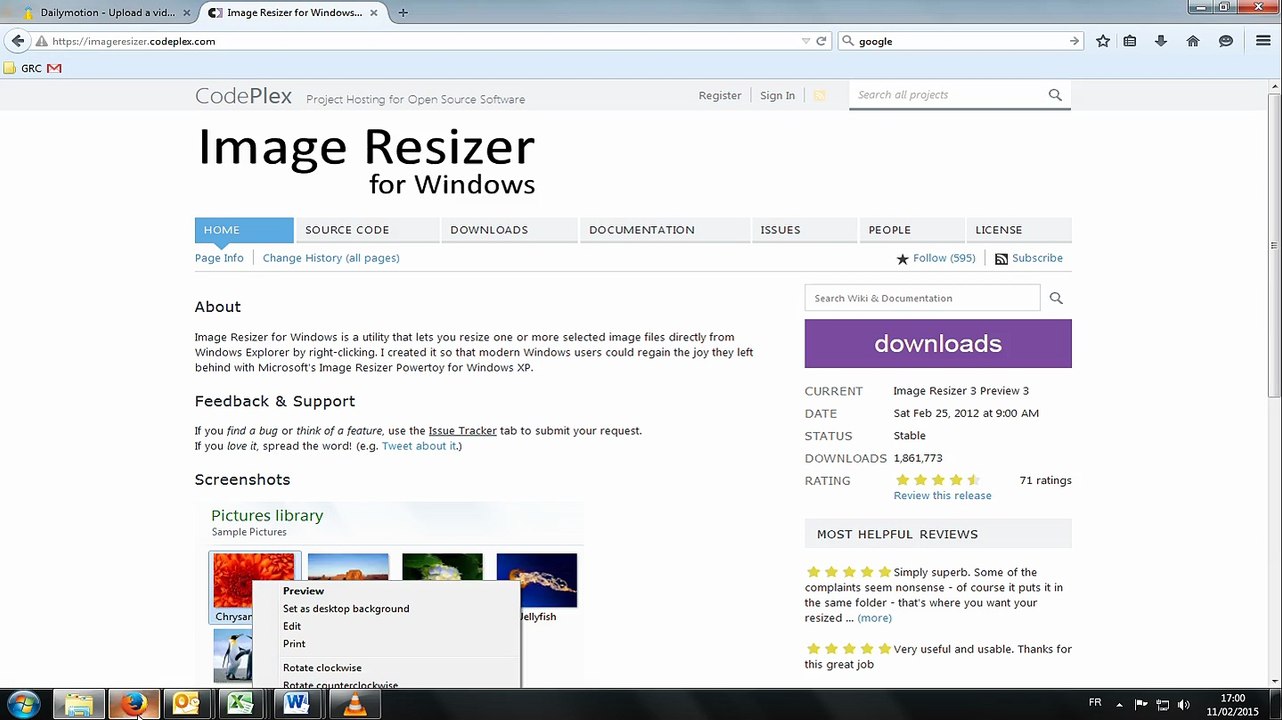1282x720 pixels.
Task: Click the release rating stars
Action: pyautogui.click(x=937, y=480)
